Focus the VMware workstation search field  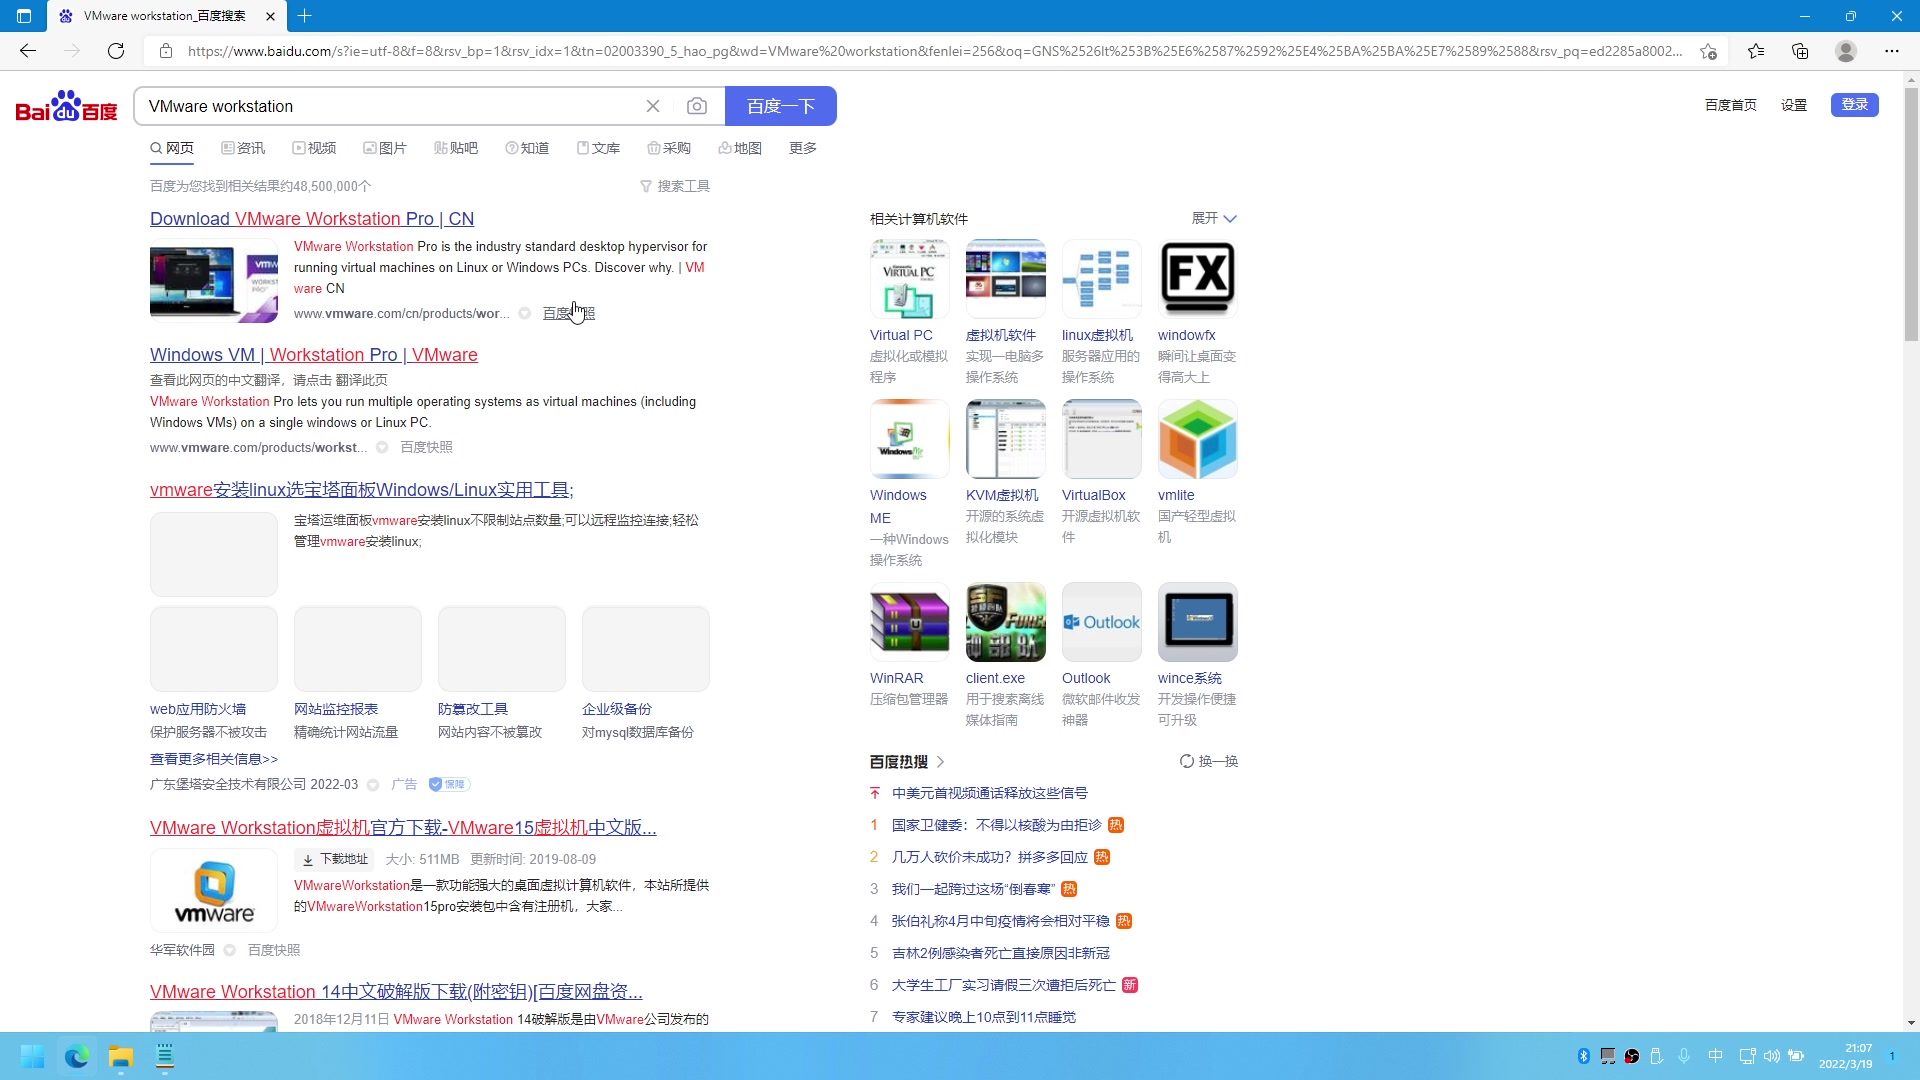tap(390, 106)
